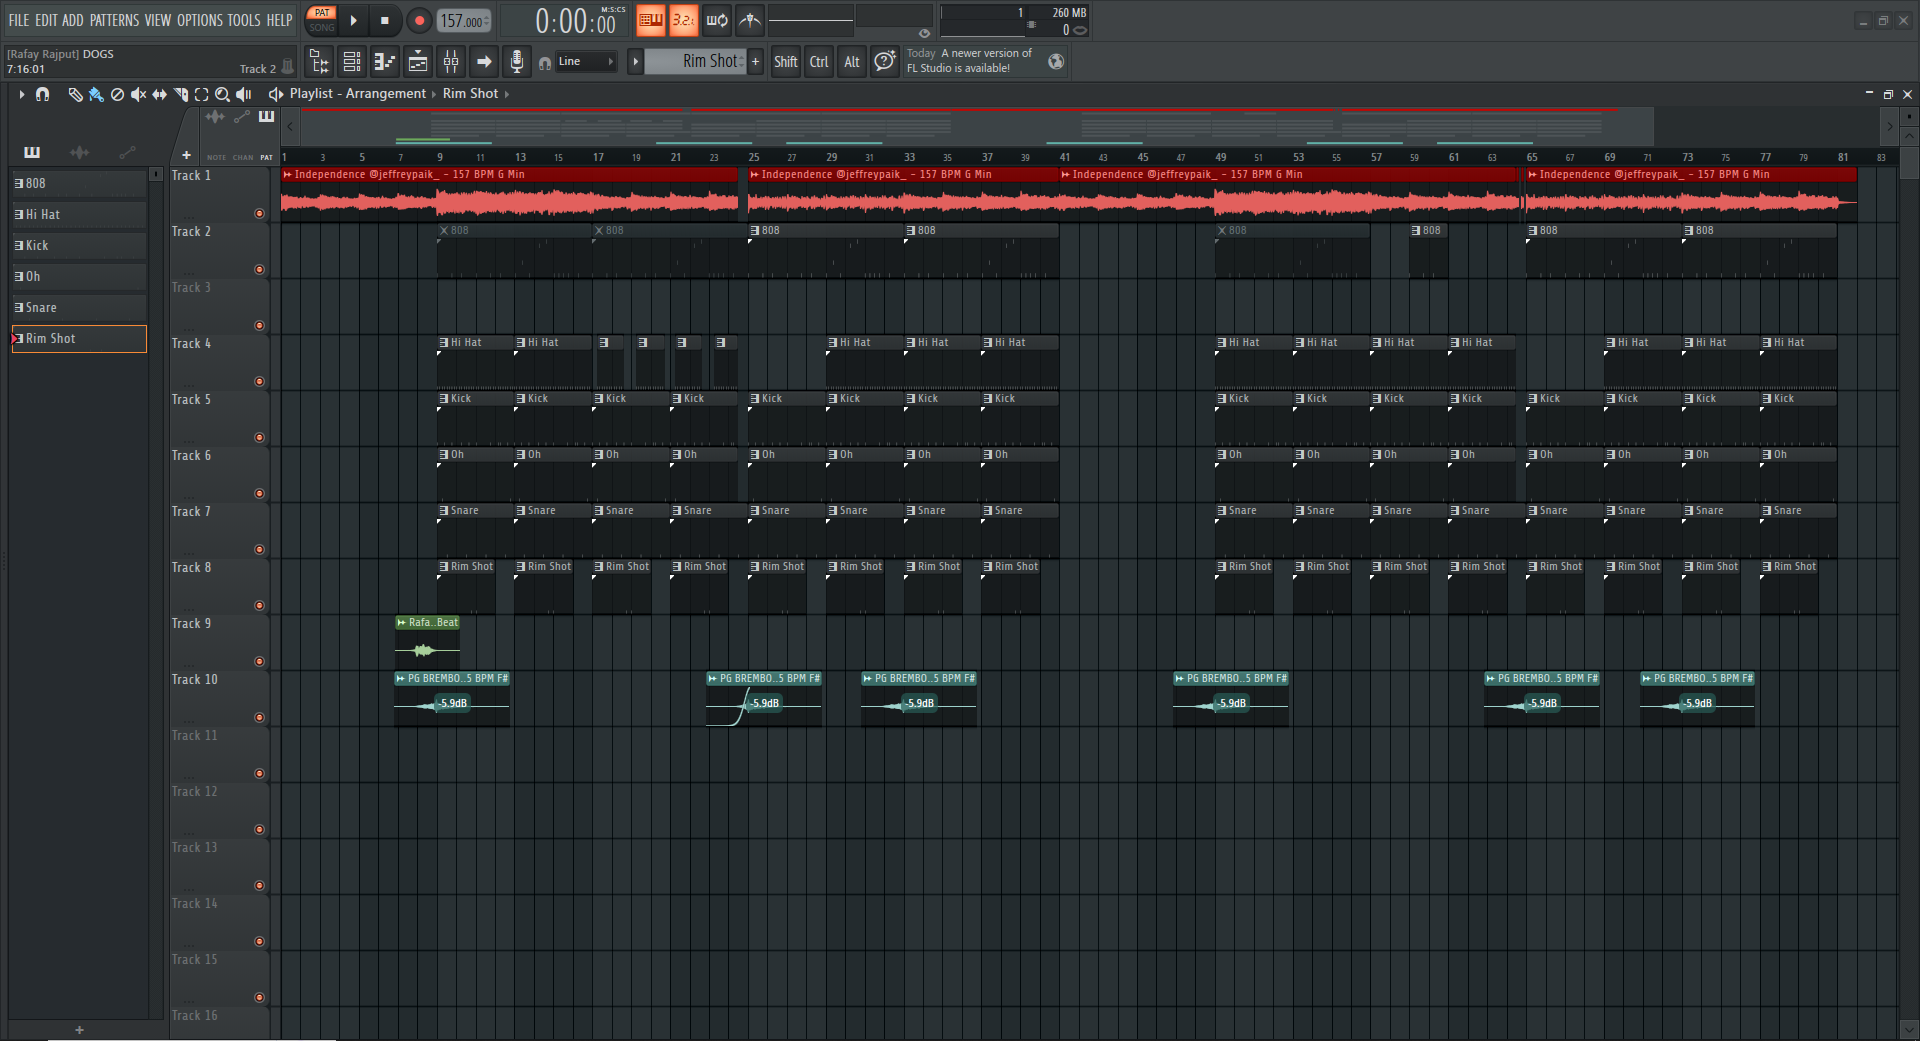This screenshot has width=1920, height=1041.
Task: Click the Record button
Action: click(419, 20)
